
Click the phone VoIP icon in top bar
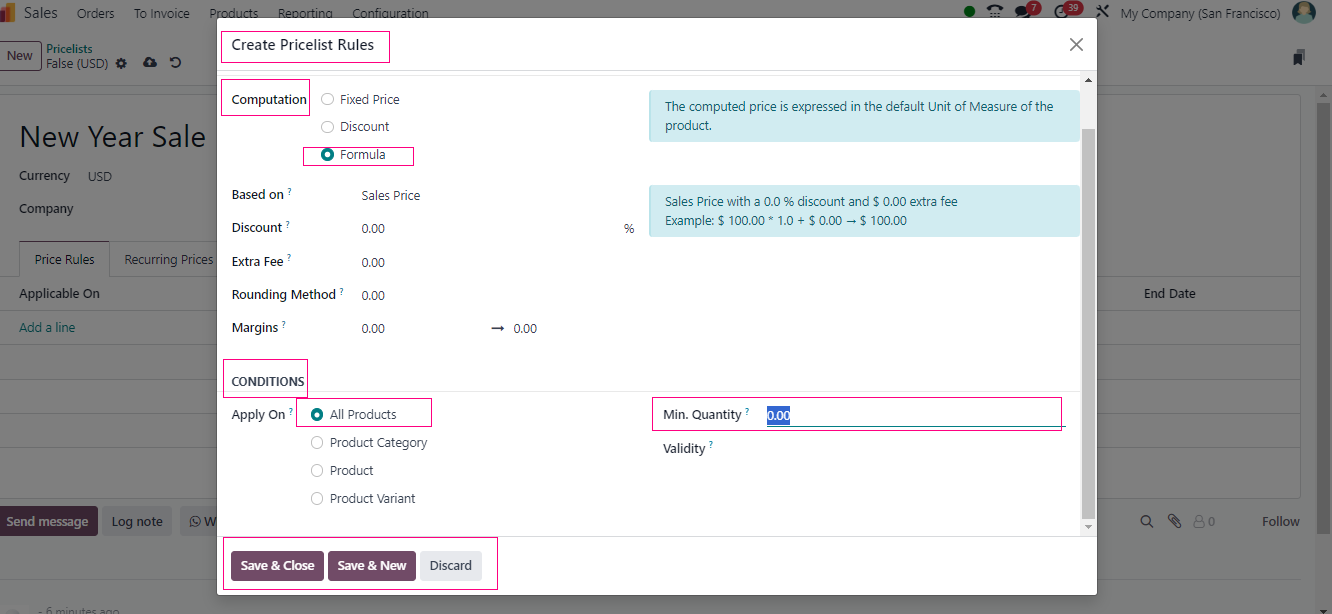pos(994,13)
